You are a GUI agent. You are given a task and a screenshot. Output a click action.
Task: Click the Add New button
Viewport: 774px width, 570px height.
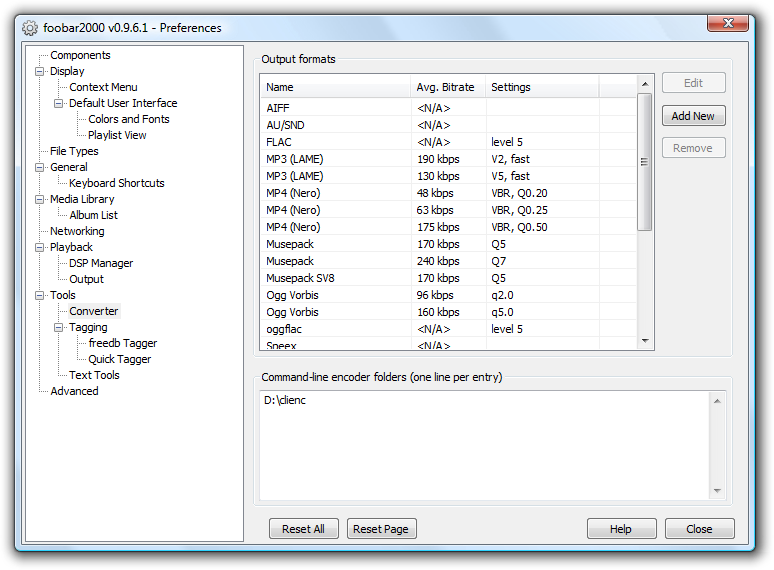[x=693, y=116]
